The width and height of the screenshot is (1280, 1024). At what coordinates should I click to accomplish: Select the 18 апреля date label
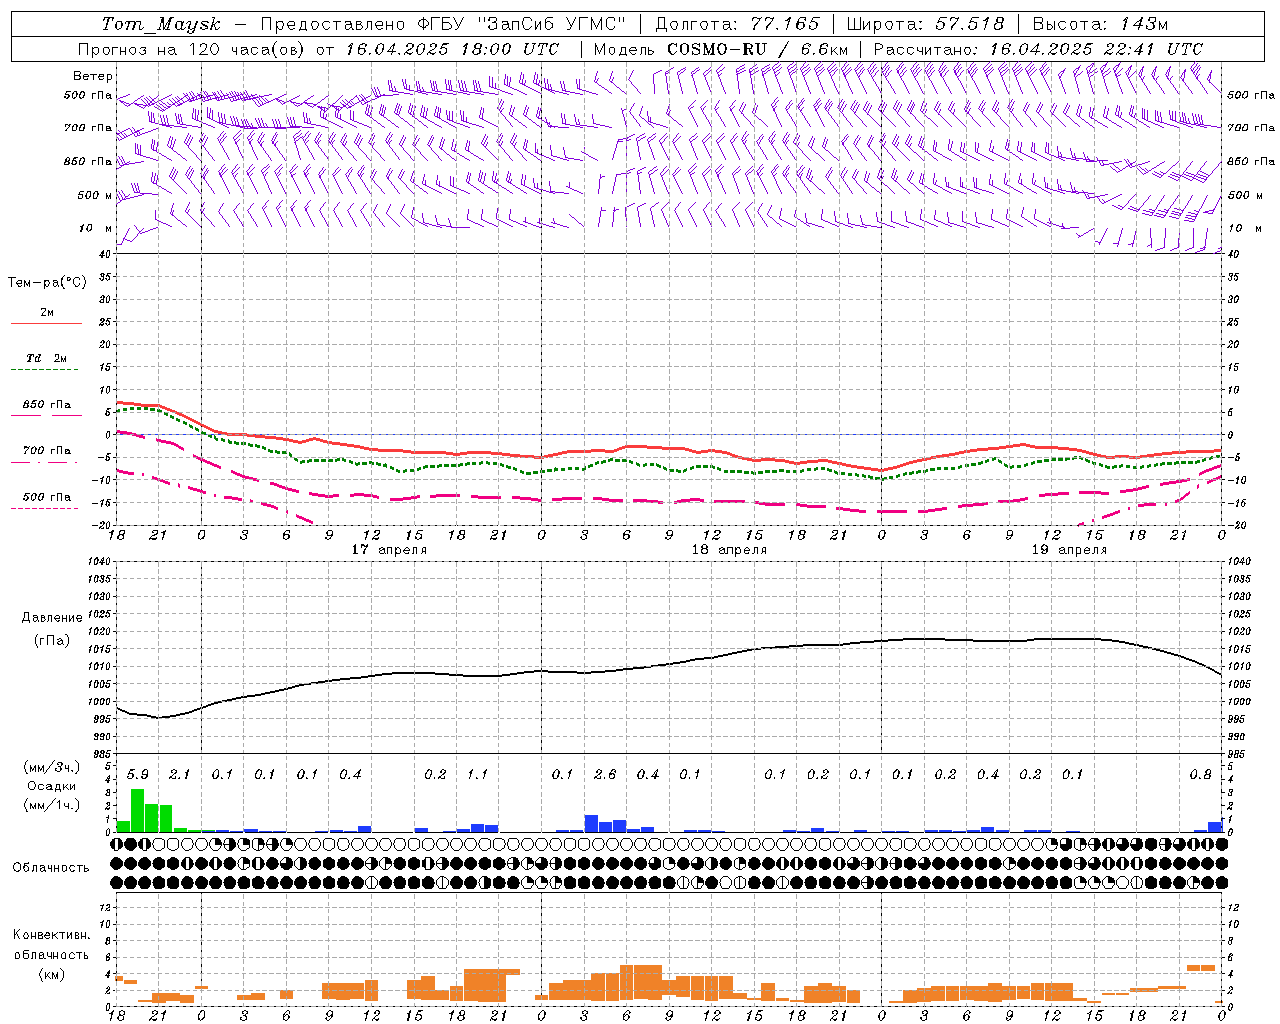click(729, 549)
